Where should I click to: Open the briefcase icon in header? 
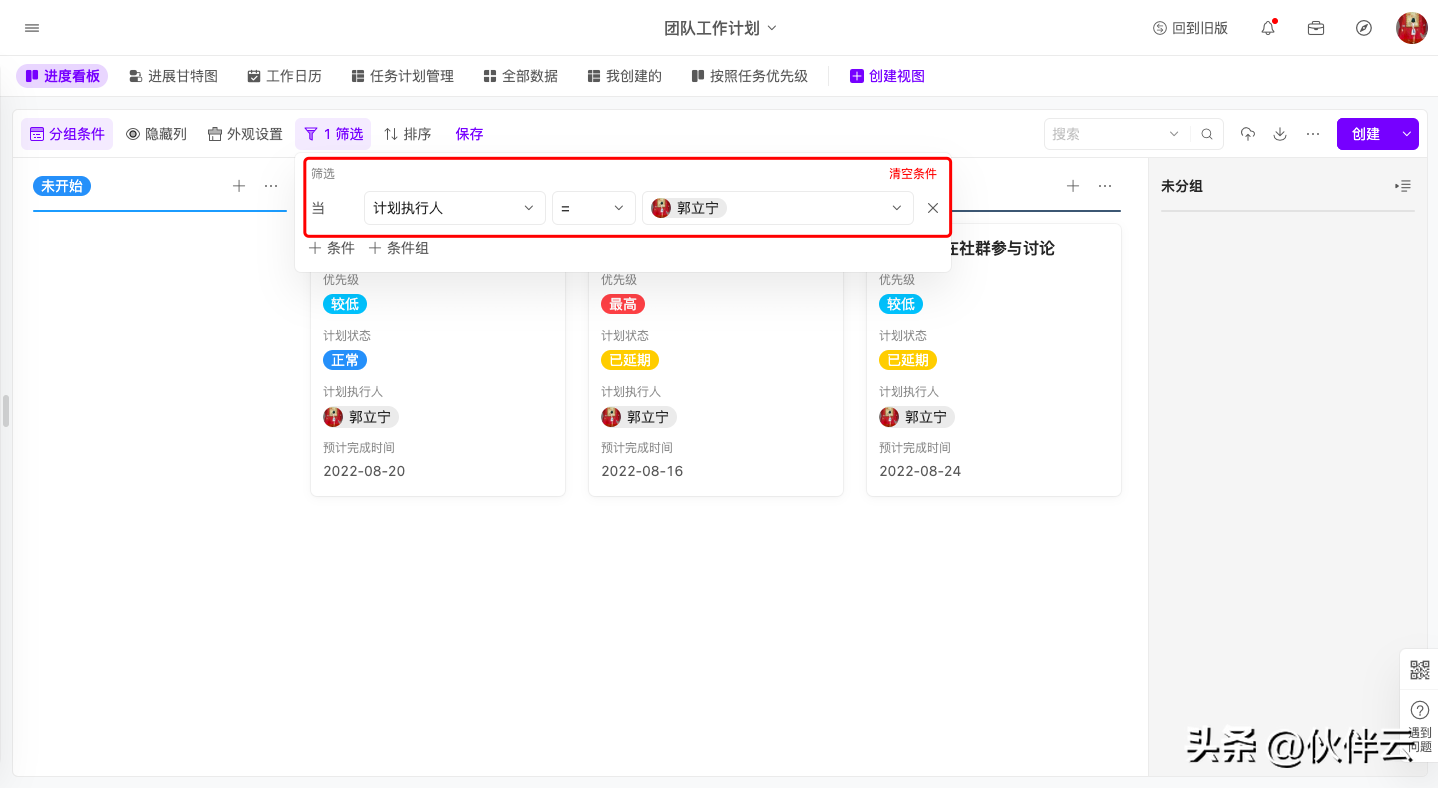(x=1316, y=28)
